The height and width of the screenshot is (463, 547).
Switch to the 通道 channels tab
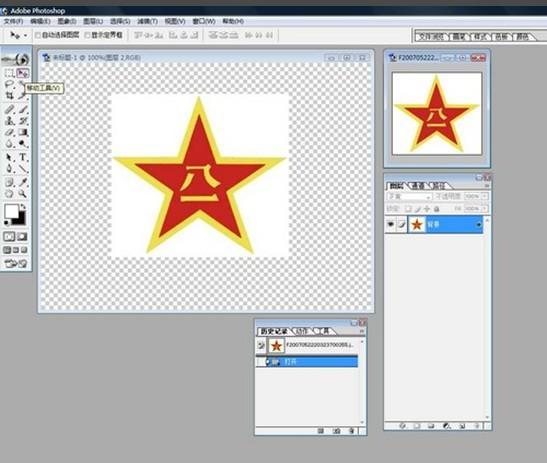coord(418,186)
